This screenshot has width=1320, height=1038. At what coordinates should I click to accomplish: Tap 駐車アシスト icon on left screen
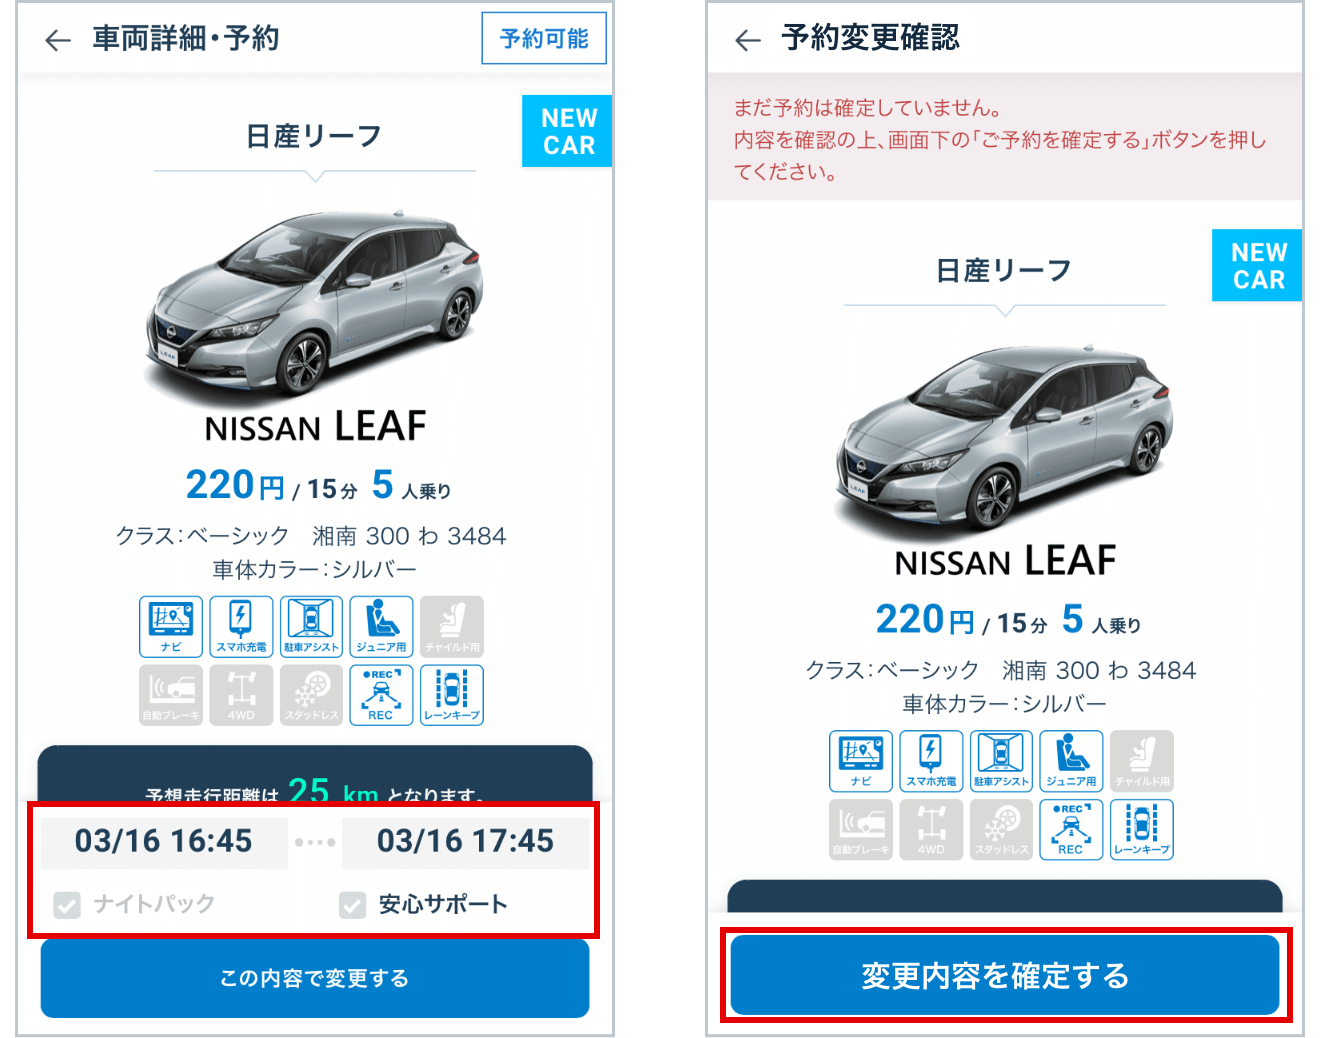(311, 626)
